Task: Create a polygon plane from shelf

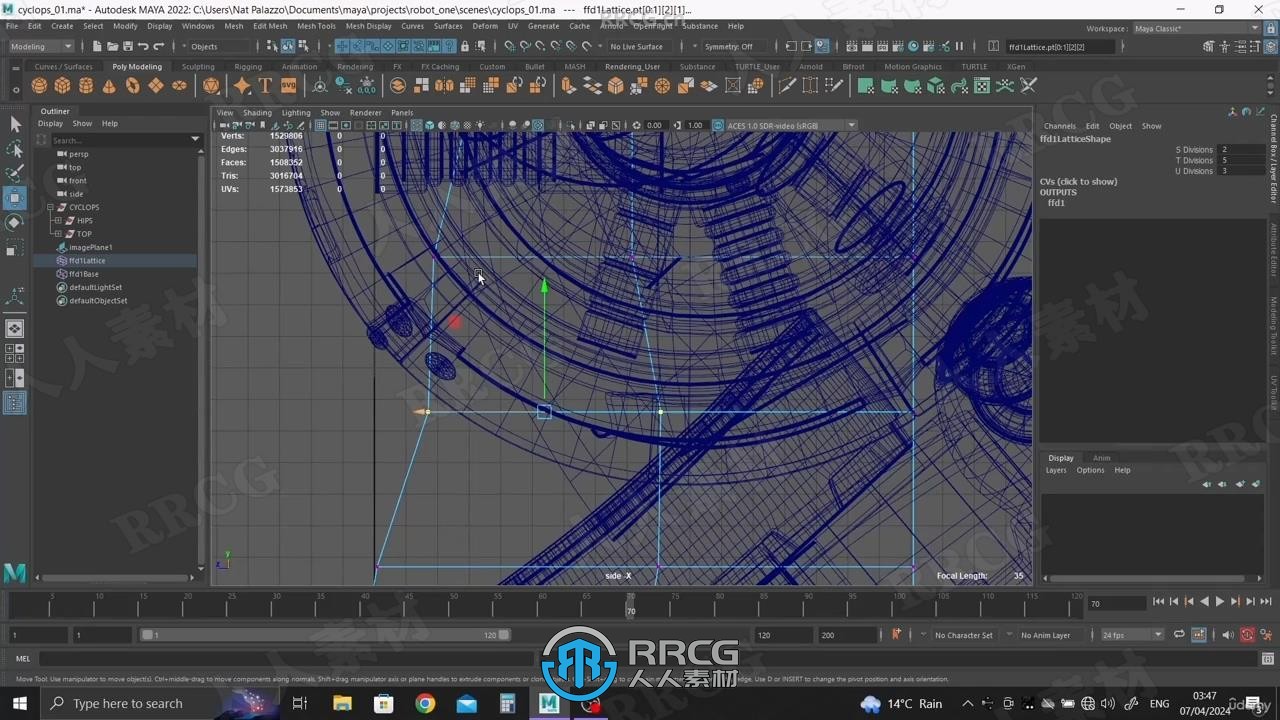Action: pos(156,86)
